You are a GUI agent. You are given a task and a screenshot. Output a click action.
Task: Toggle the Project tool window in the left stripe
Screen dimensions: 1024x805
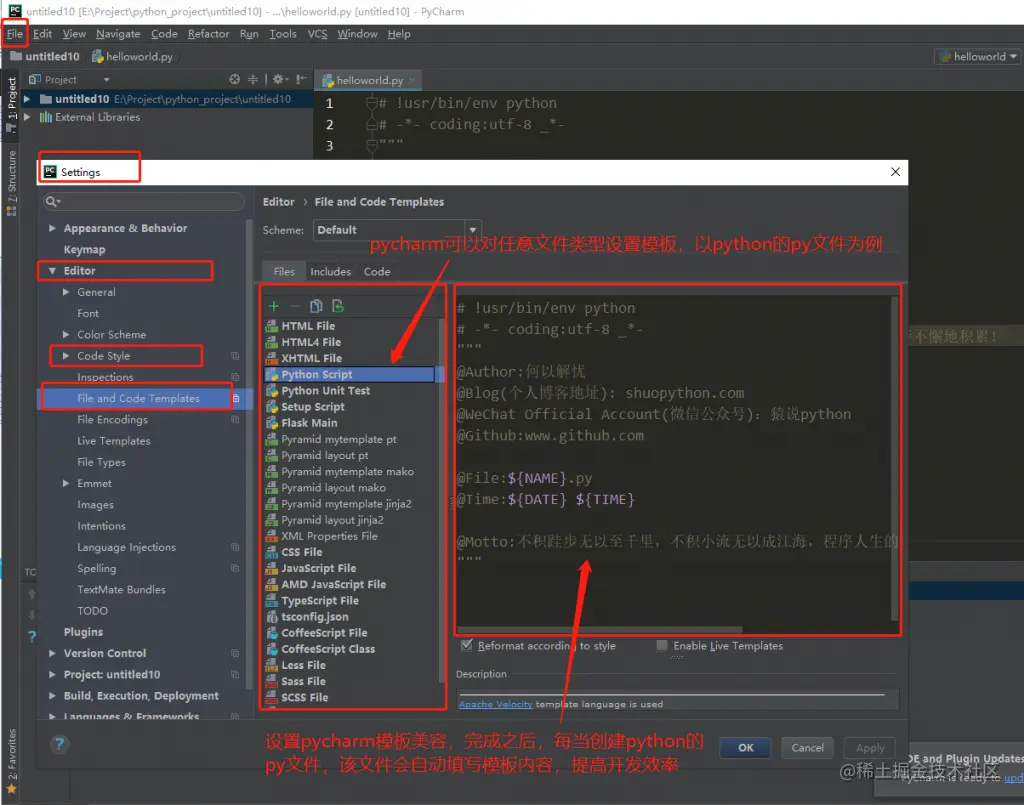pos(12,104)
